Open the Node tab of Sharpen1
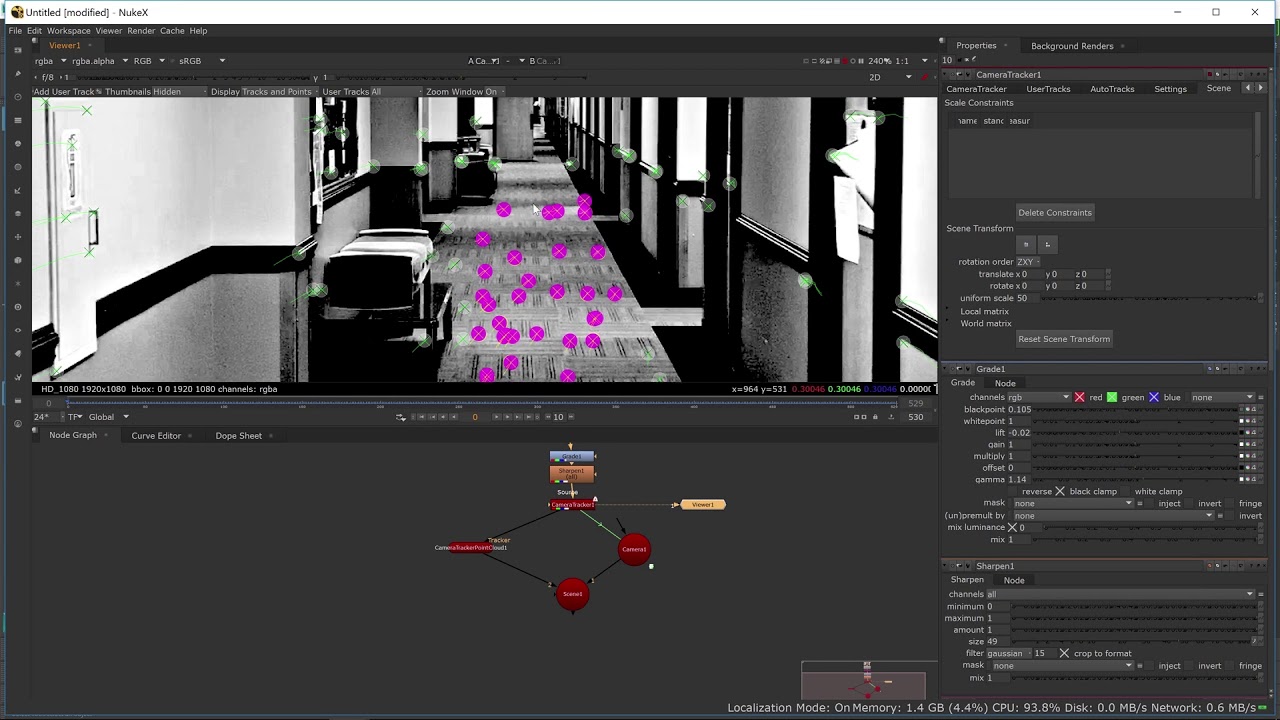Viewport: 1280px width, 720px height. tap(1014, 580)
